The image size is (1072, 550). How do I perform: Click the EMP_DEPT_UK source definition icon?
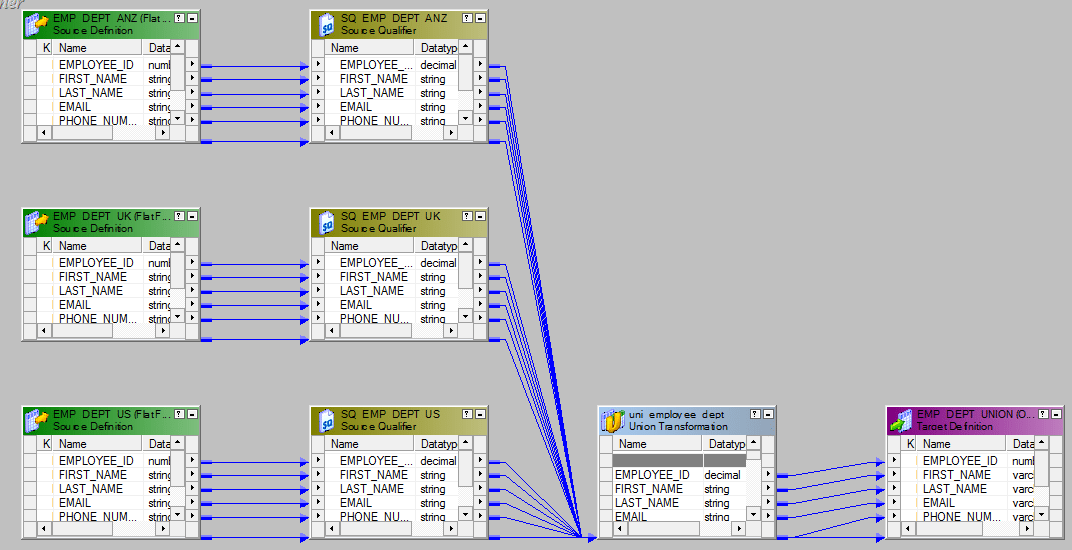37,222
